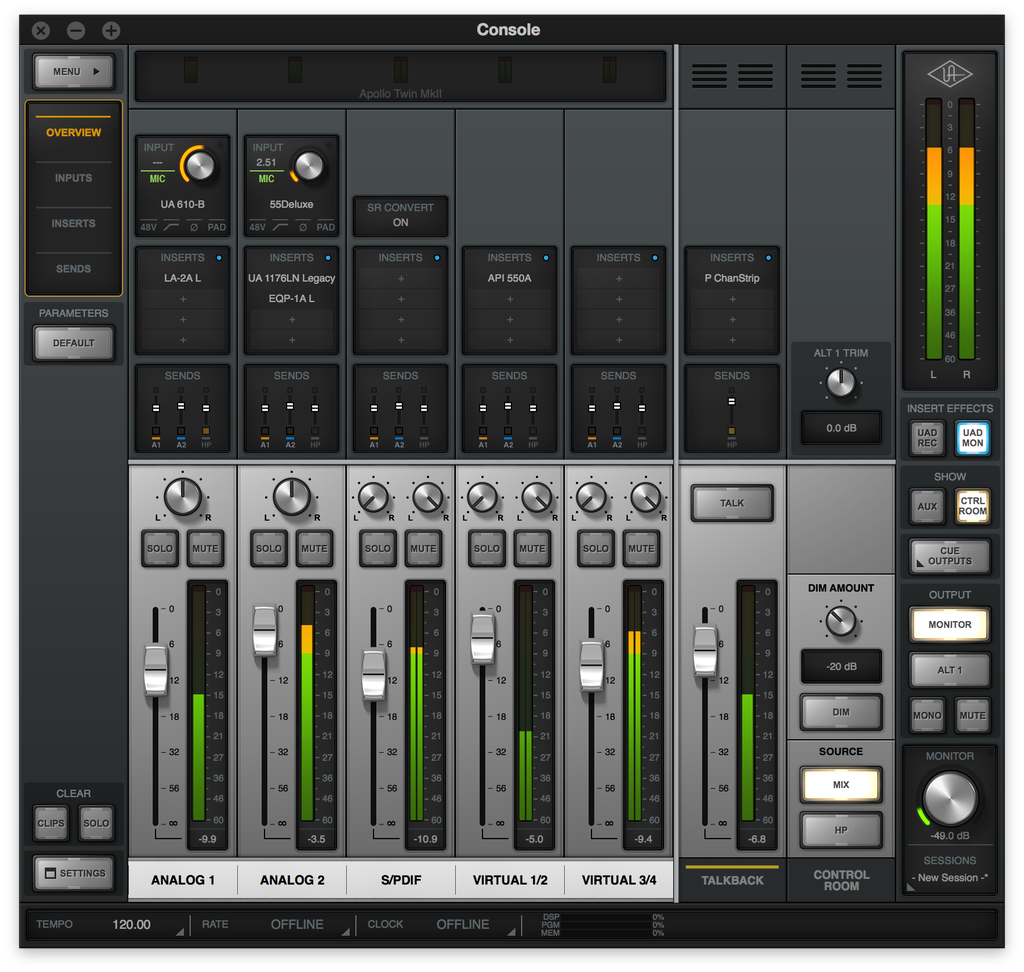This screenshot has width=1024, height=972.
Task: Enable low cut filter on Analog 2
Action: click(280, 227)
